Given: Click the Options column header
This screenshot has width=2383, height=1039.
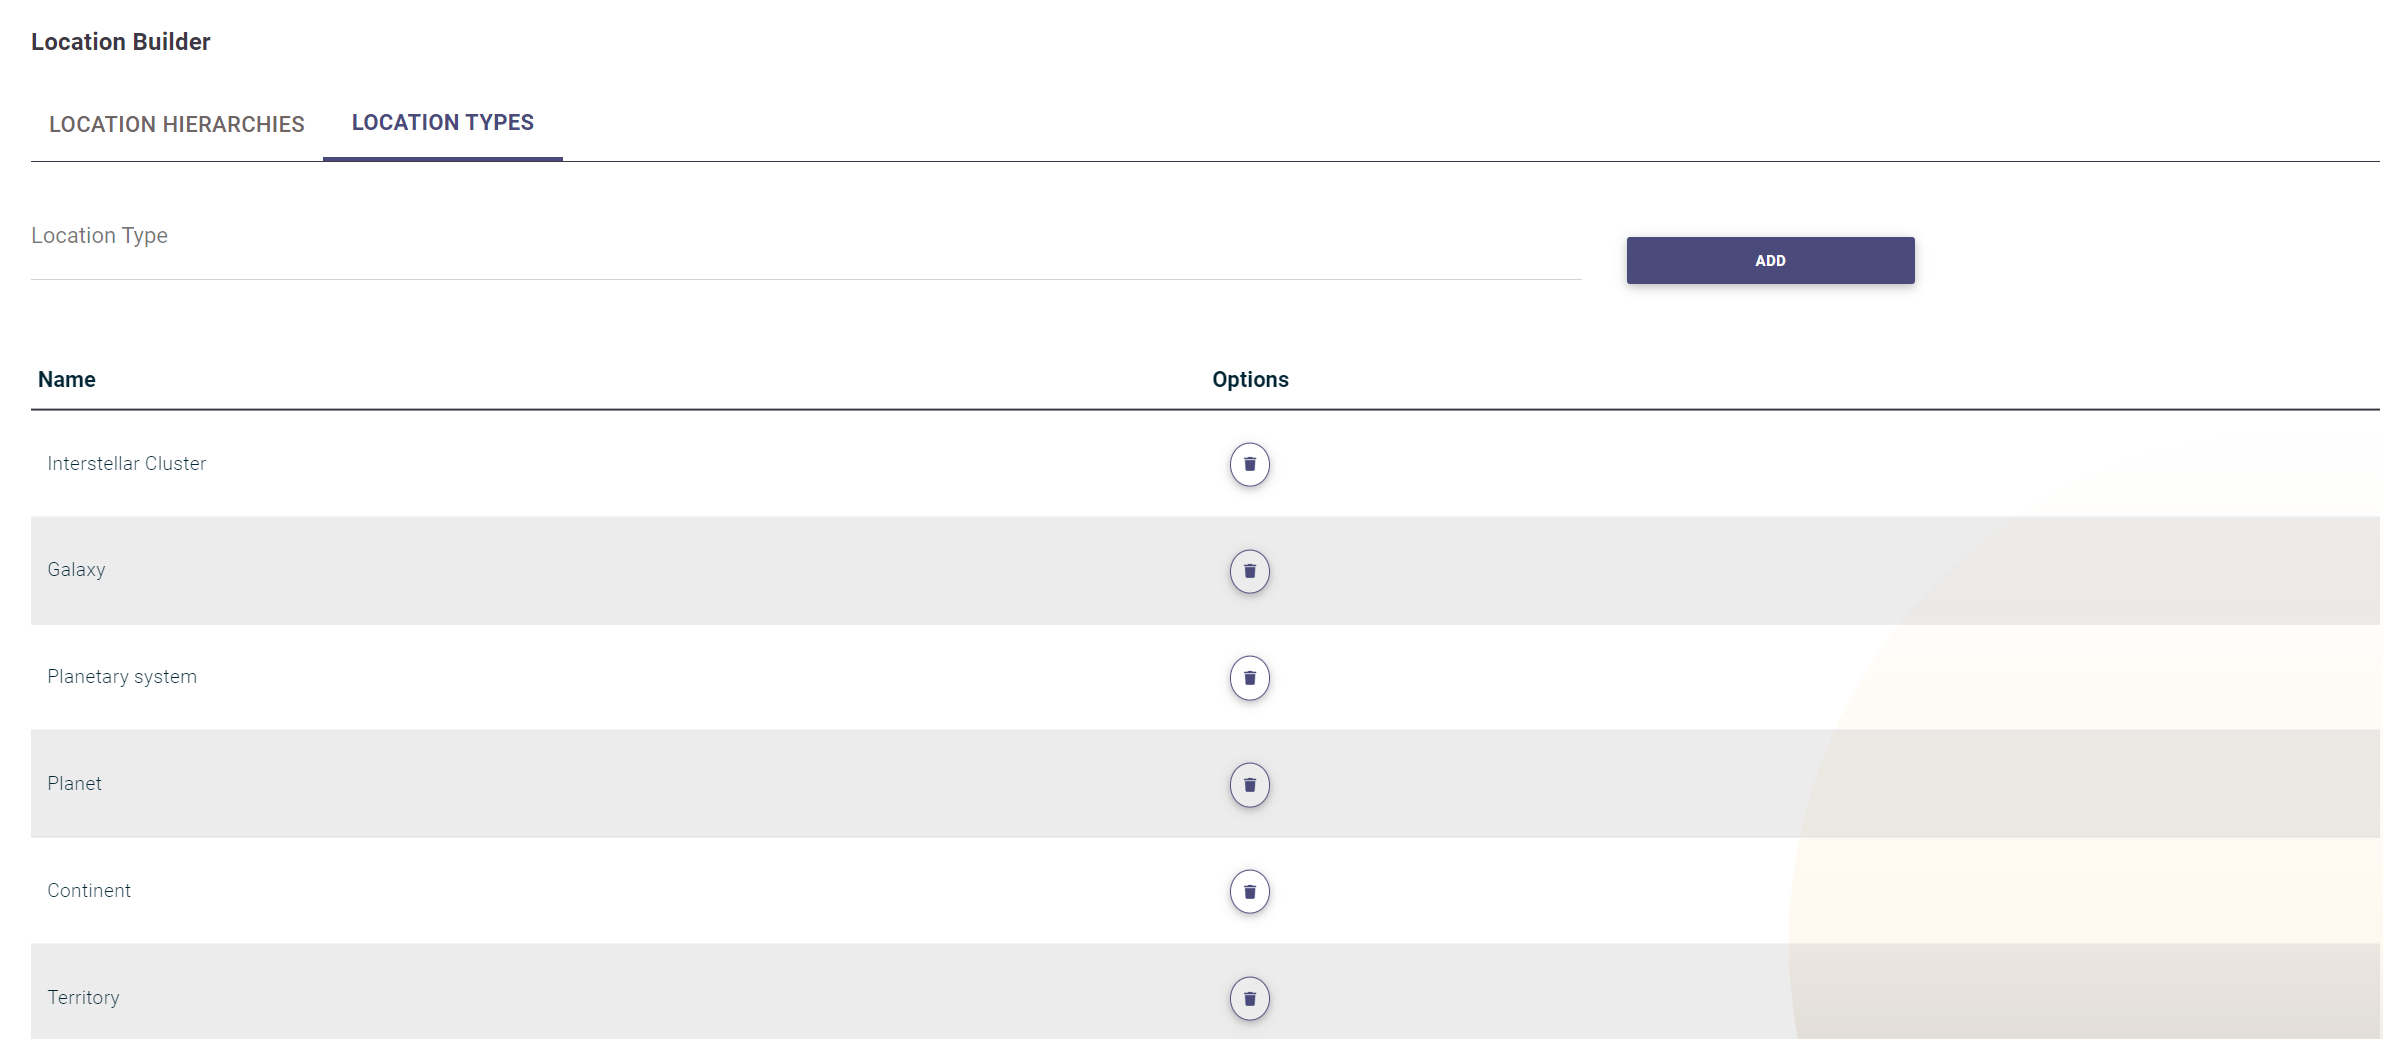Looking at the screenshot, I should click(1250, 379).
